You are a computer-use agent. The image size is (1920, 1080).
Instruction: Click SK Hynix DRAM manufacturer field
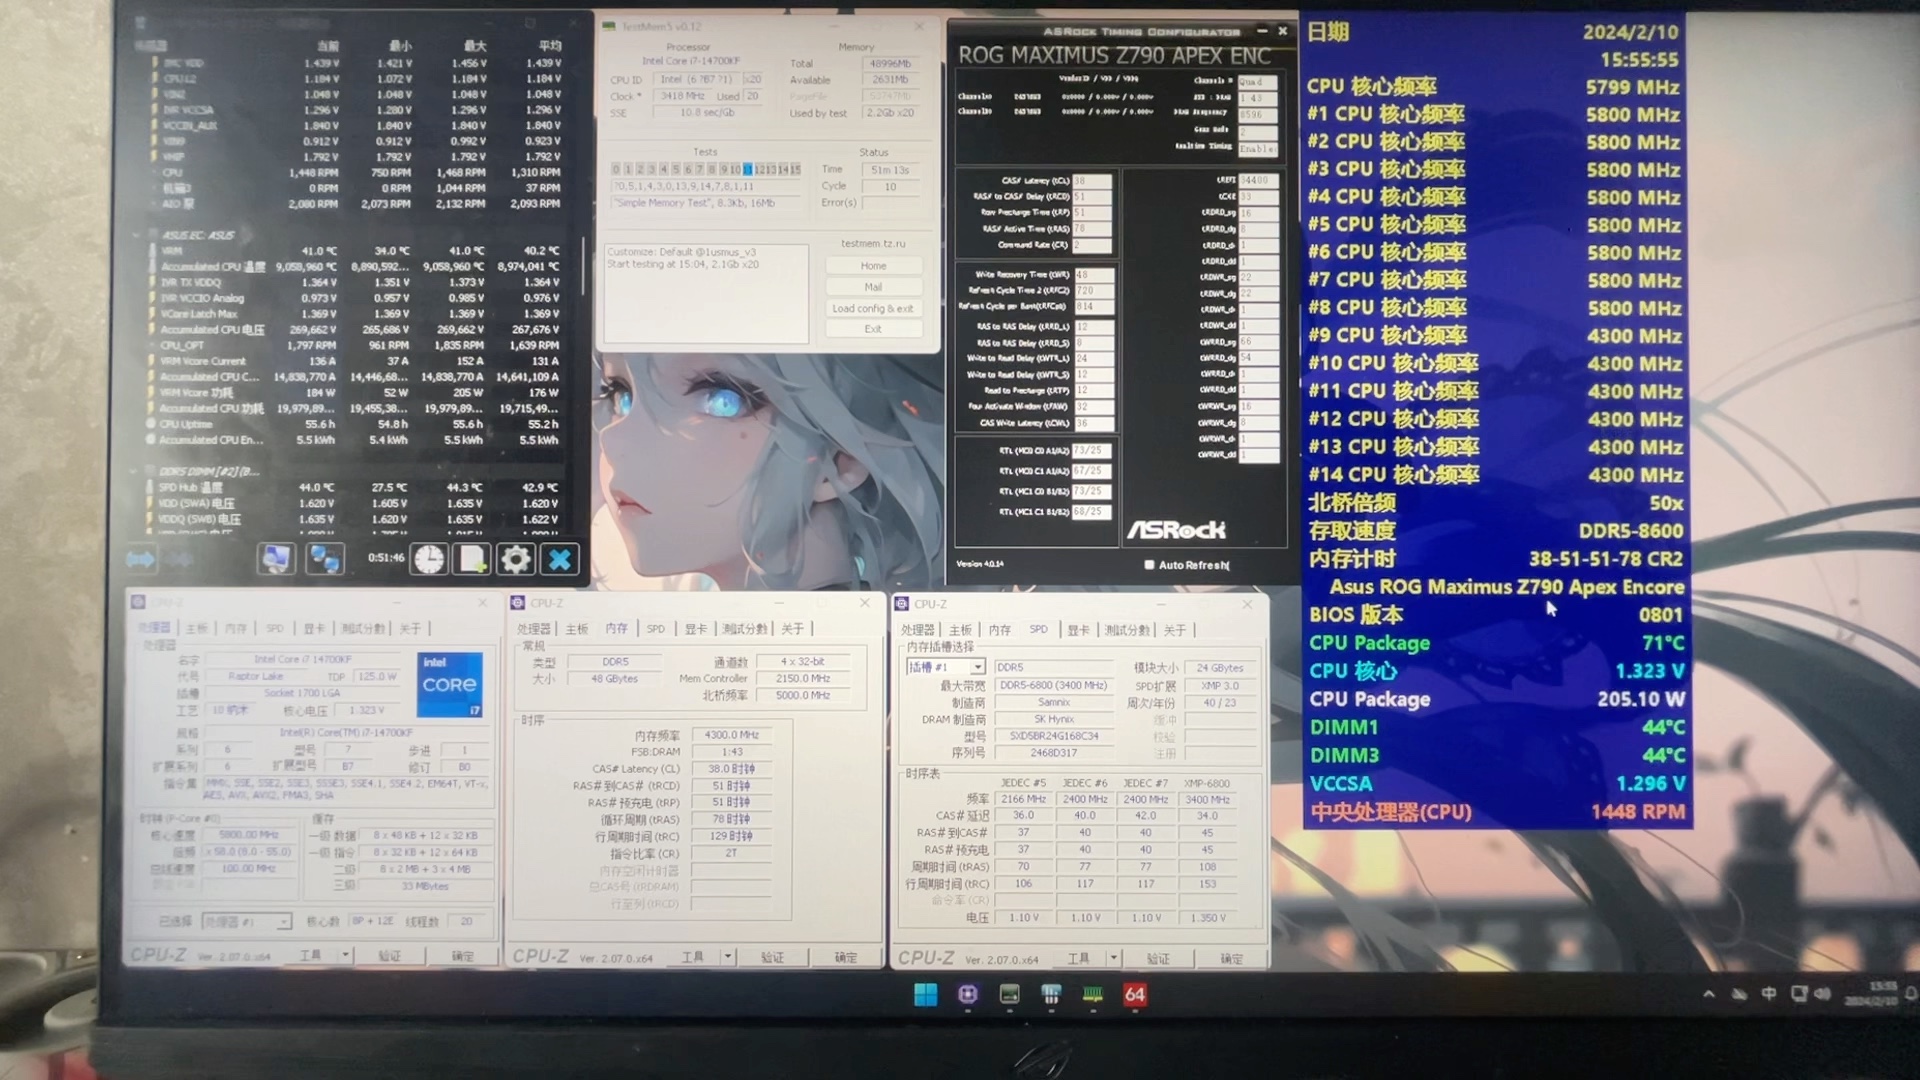(1054, 719)
